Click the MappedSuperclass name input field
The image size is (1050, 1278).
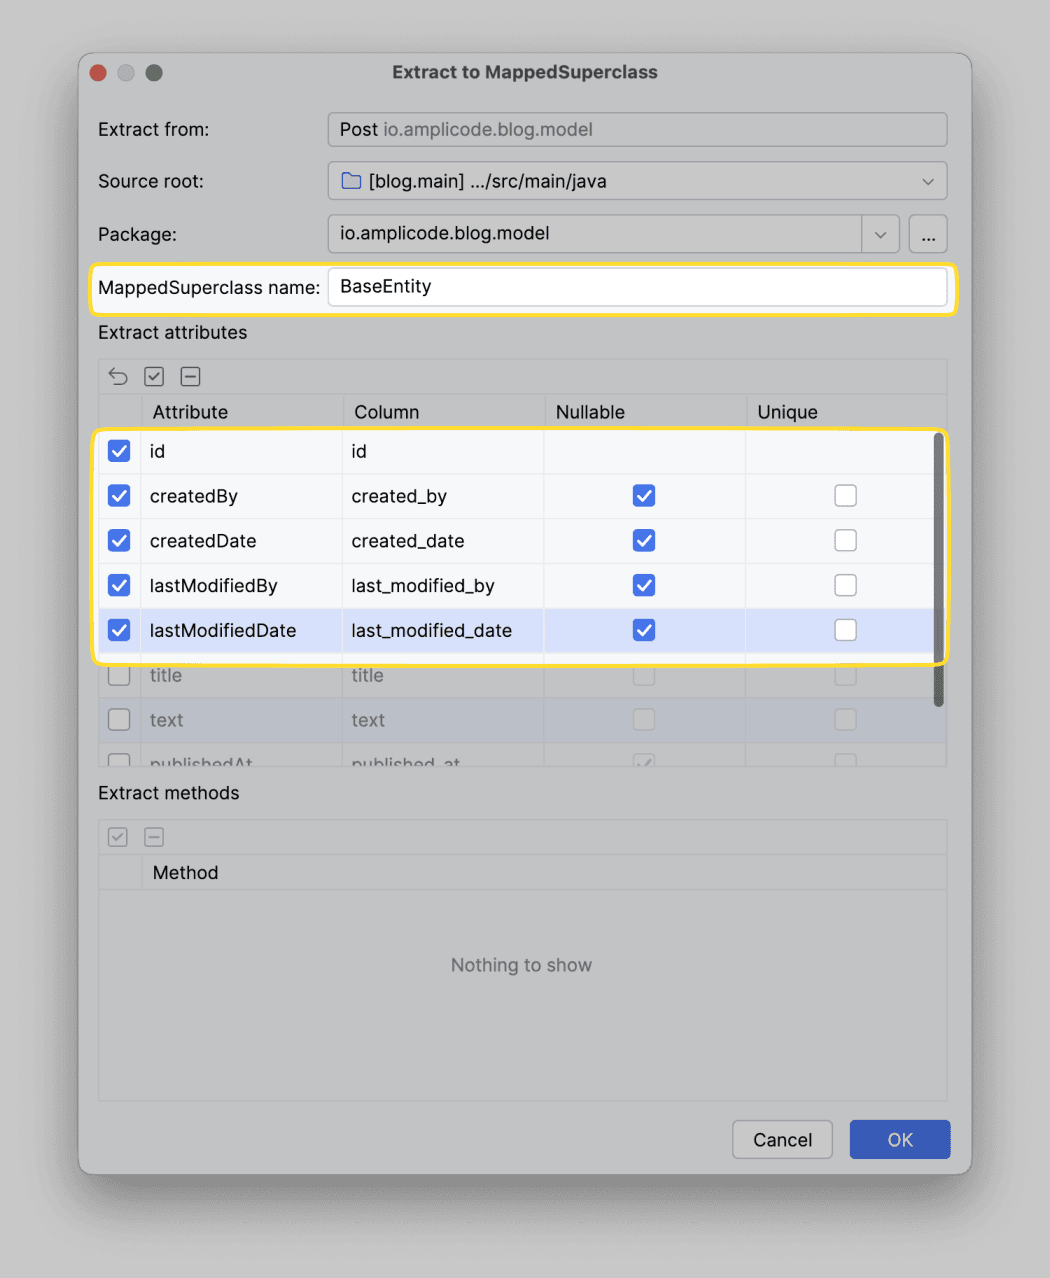637,287
